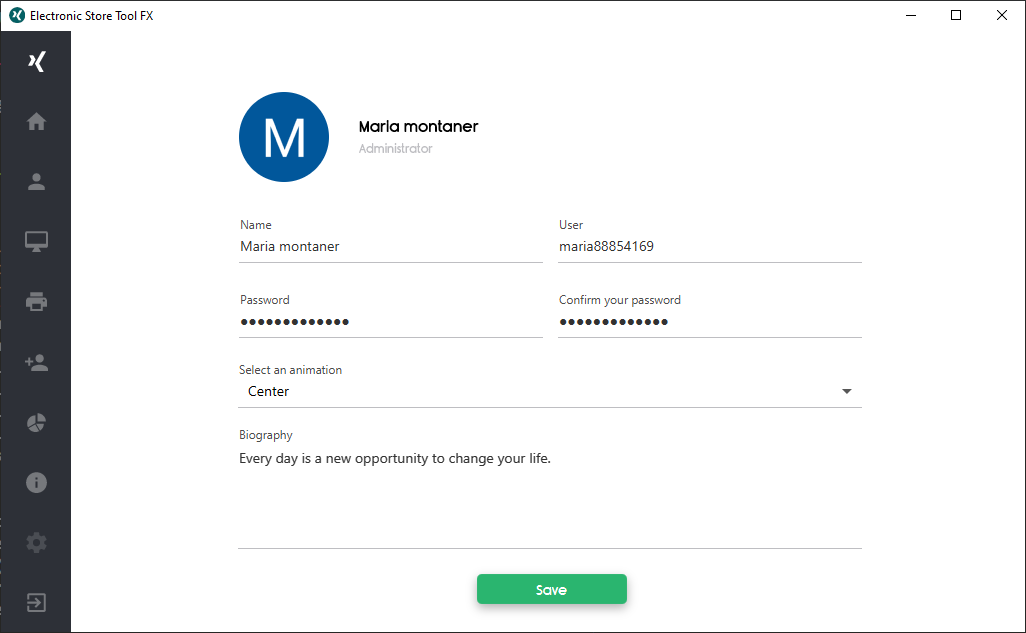The height and width of the screenshot is (633, 1026).
Task: Click the blue M profile avatar
Action: coord(284,137)
